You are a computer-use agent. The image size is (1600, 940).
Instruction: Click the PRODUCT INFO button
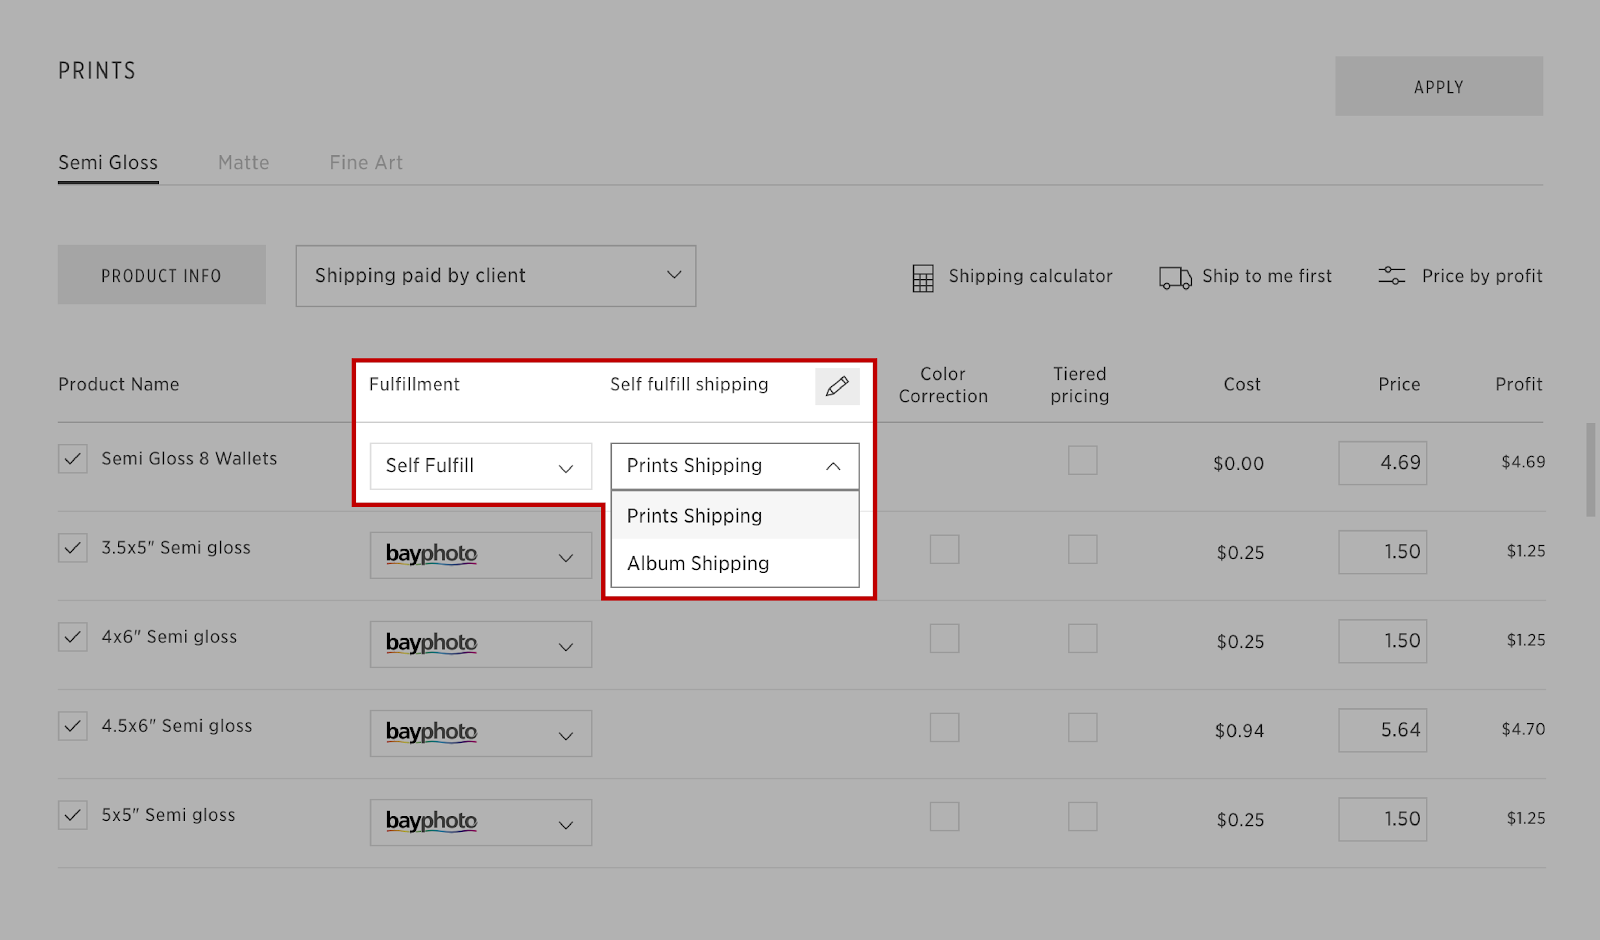coord(162,275)
